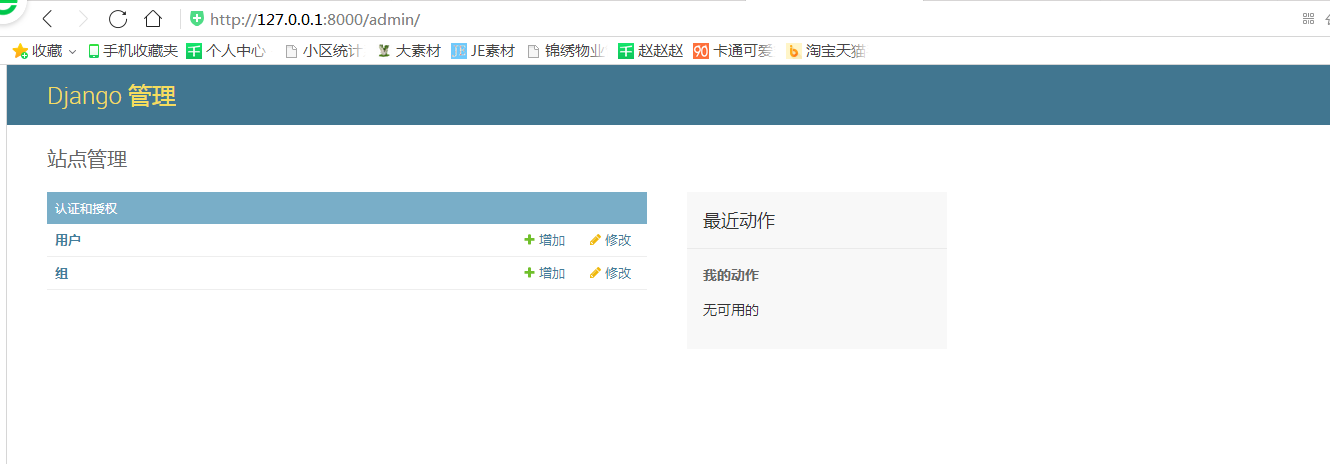Open the 个人中心 bookmark
The width and height of the screenshot is (1330, 464).
226,51
